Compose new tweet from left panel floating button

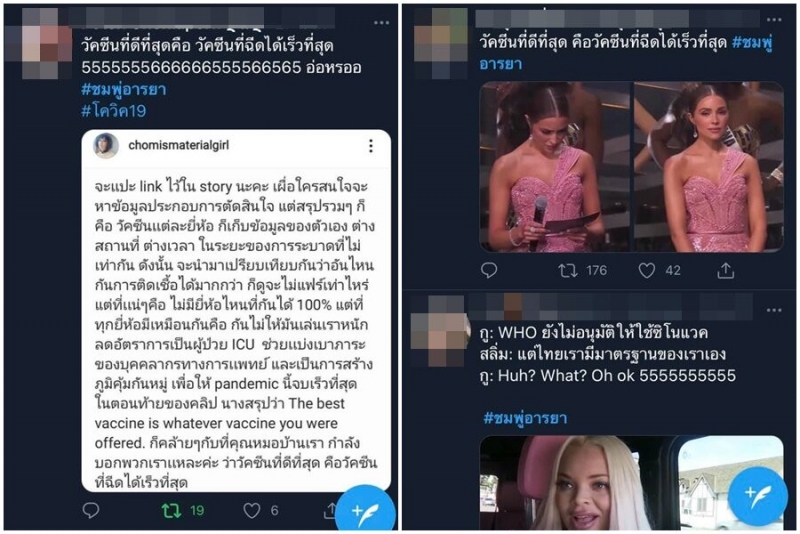pos(365,509)
